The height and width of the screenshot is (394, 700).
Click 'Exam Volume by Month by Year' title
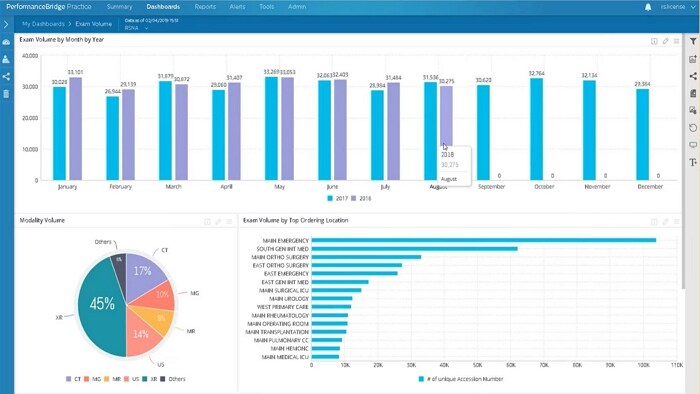point(62,40)
